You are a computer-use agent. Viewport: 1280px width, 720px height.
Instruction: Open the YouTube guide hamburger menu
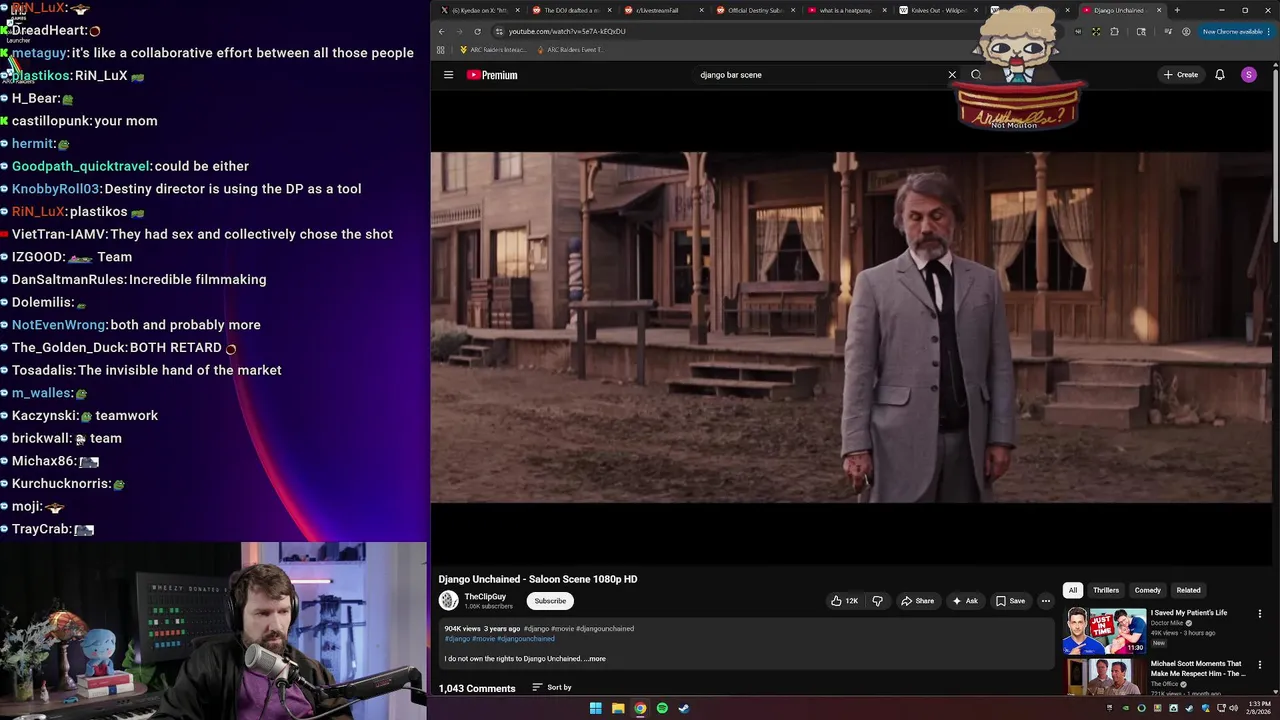click(x=448, y=75)
